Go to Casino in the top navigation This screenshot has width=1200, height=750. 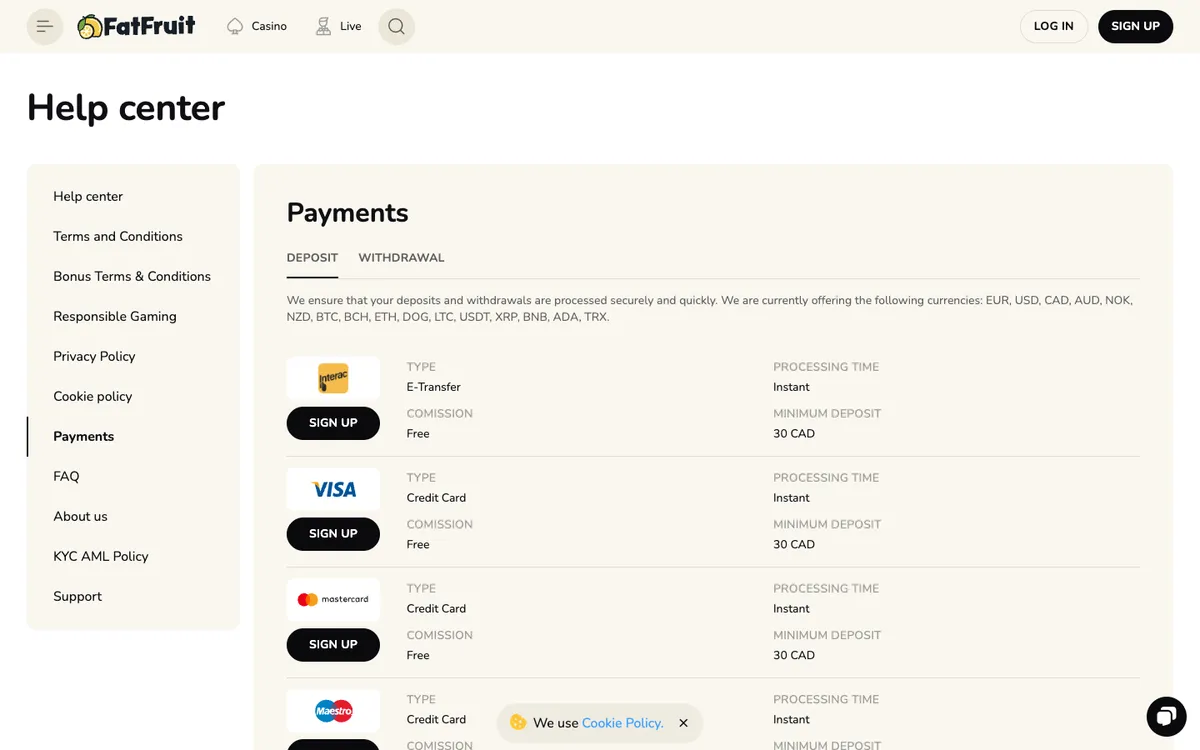tap(257, 26)
